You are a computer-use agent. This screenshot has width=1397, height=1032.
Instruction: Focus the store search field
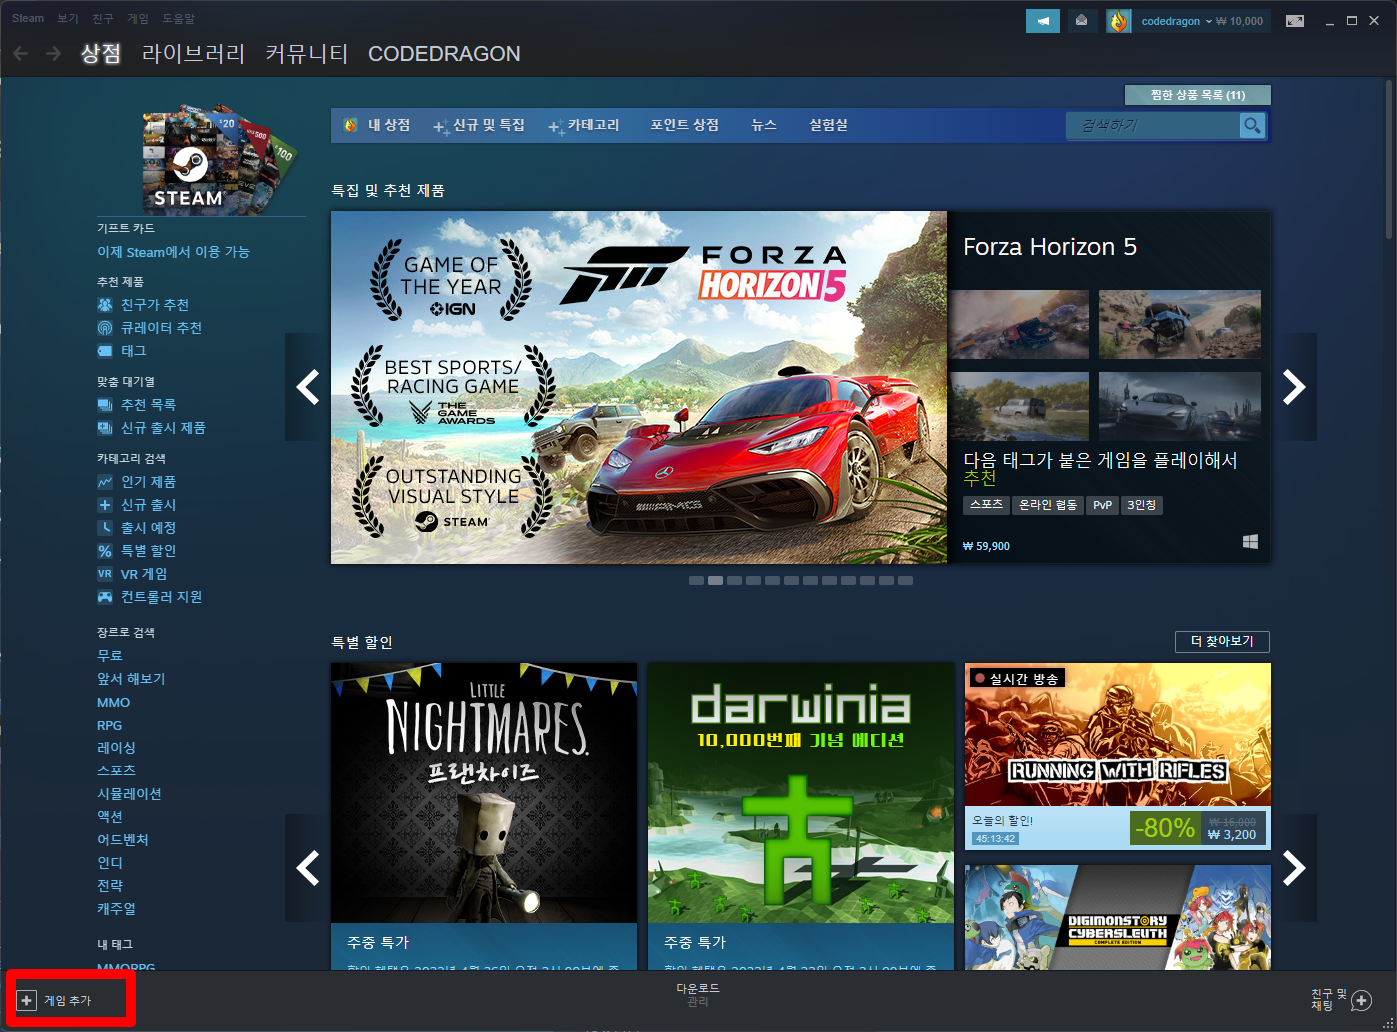point(1155,125)
